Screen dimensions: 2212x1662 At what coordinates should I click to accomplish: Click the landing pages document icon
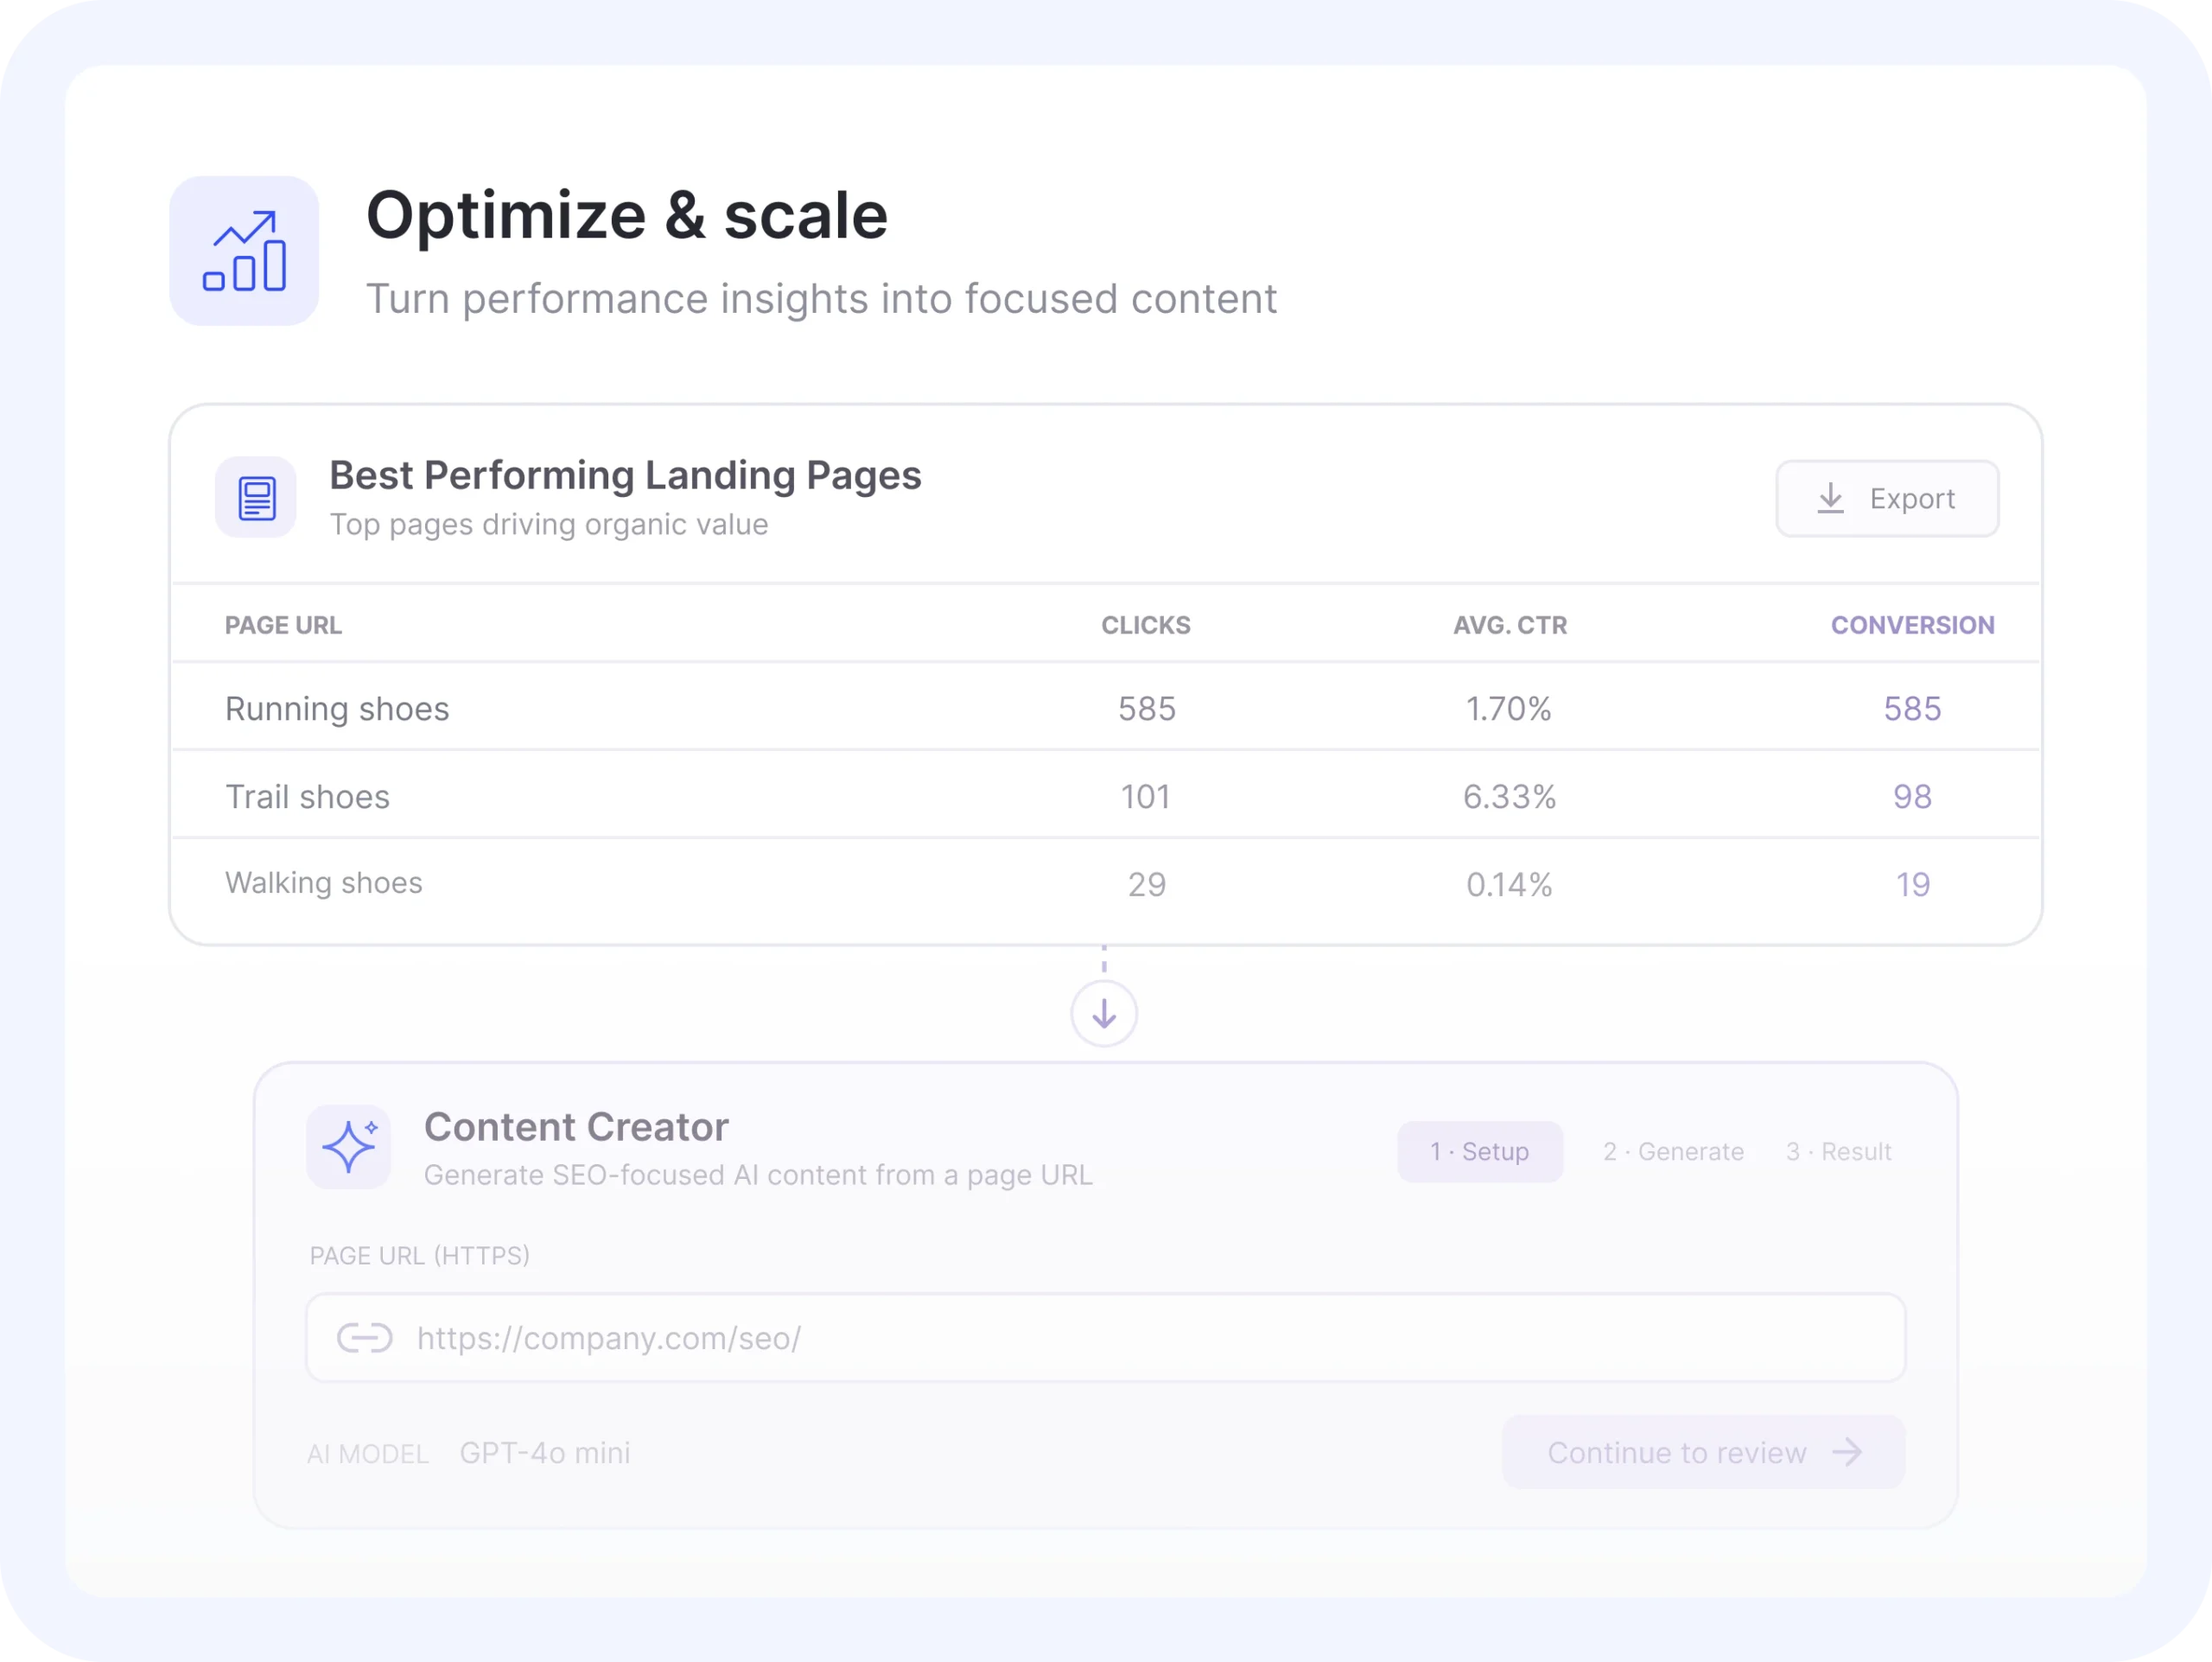256,498
